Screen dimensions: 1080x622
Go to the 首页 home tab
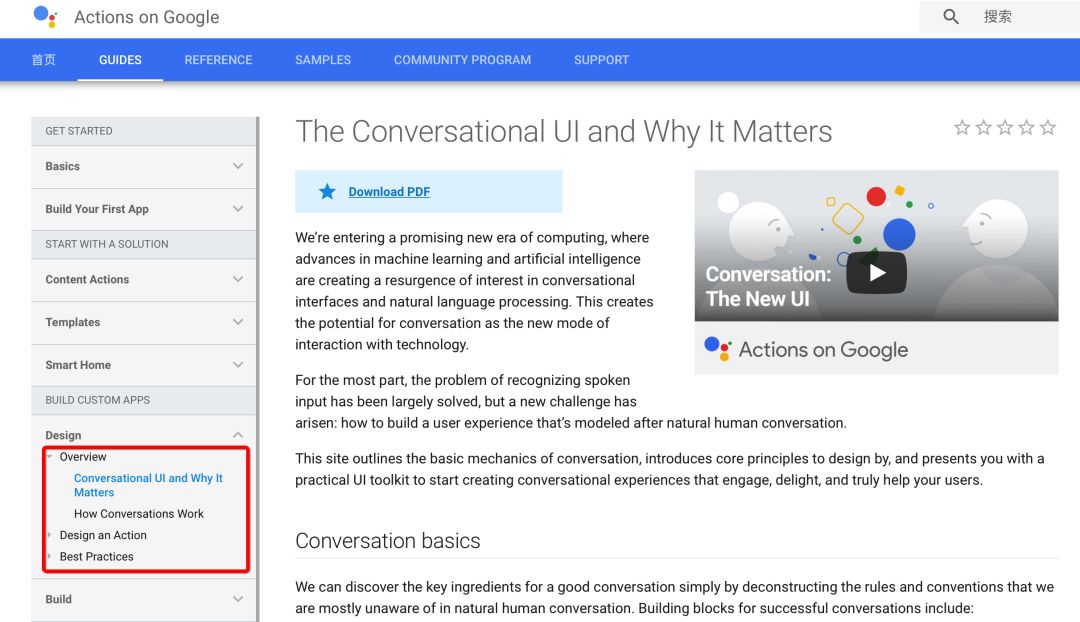(x=43, y=60)
